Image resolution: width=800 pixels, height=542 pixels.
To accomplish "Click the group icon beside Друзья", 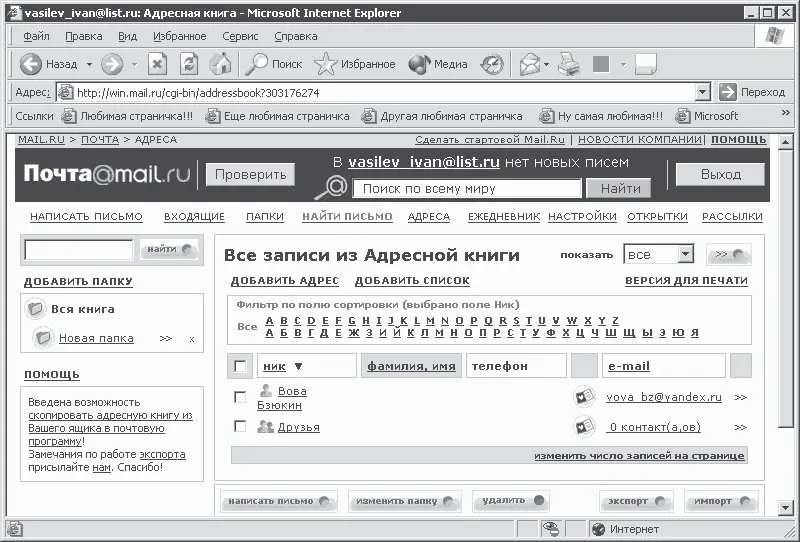I will point(266,426).
